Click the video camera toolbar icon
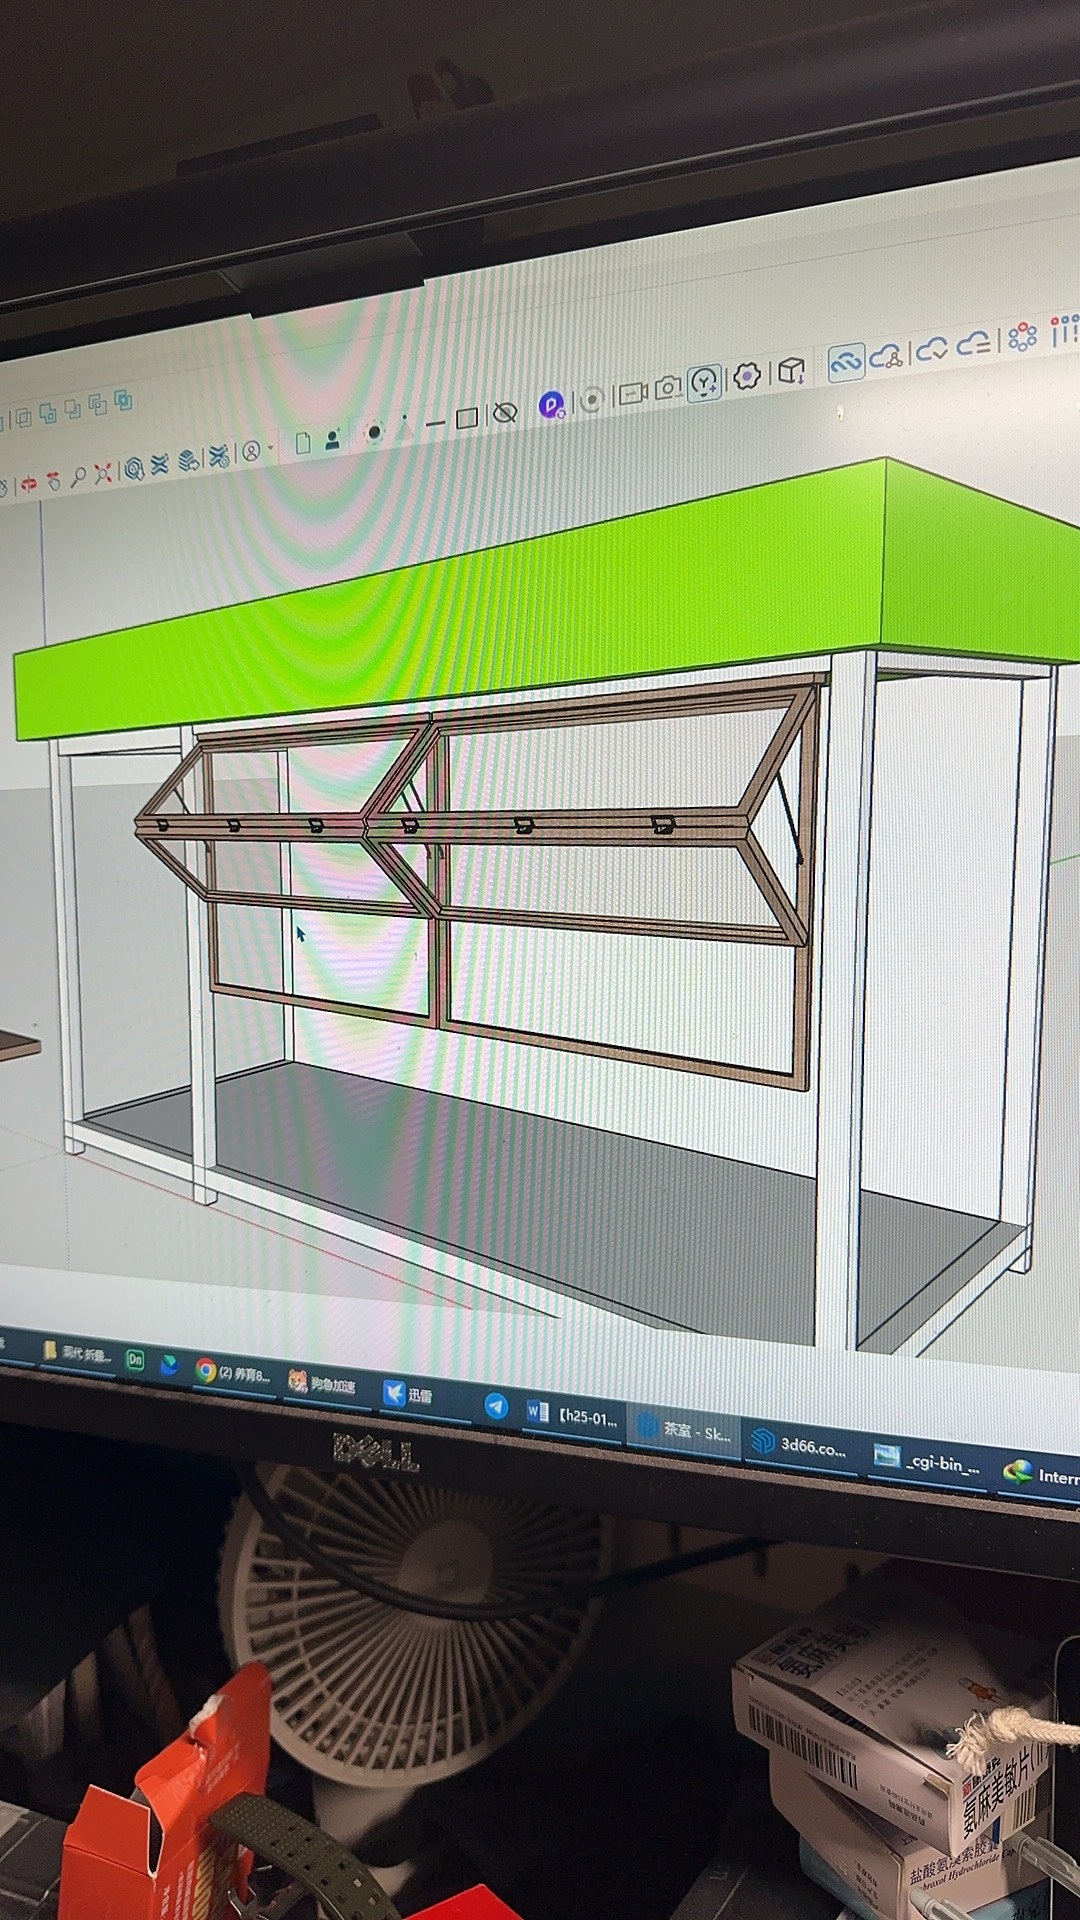Image resolution: width=1080 pixels, height=1920 pixels. (x=631, y=394)
